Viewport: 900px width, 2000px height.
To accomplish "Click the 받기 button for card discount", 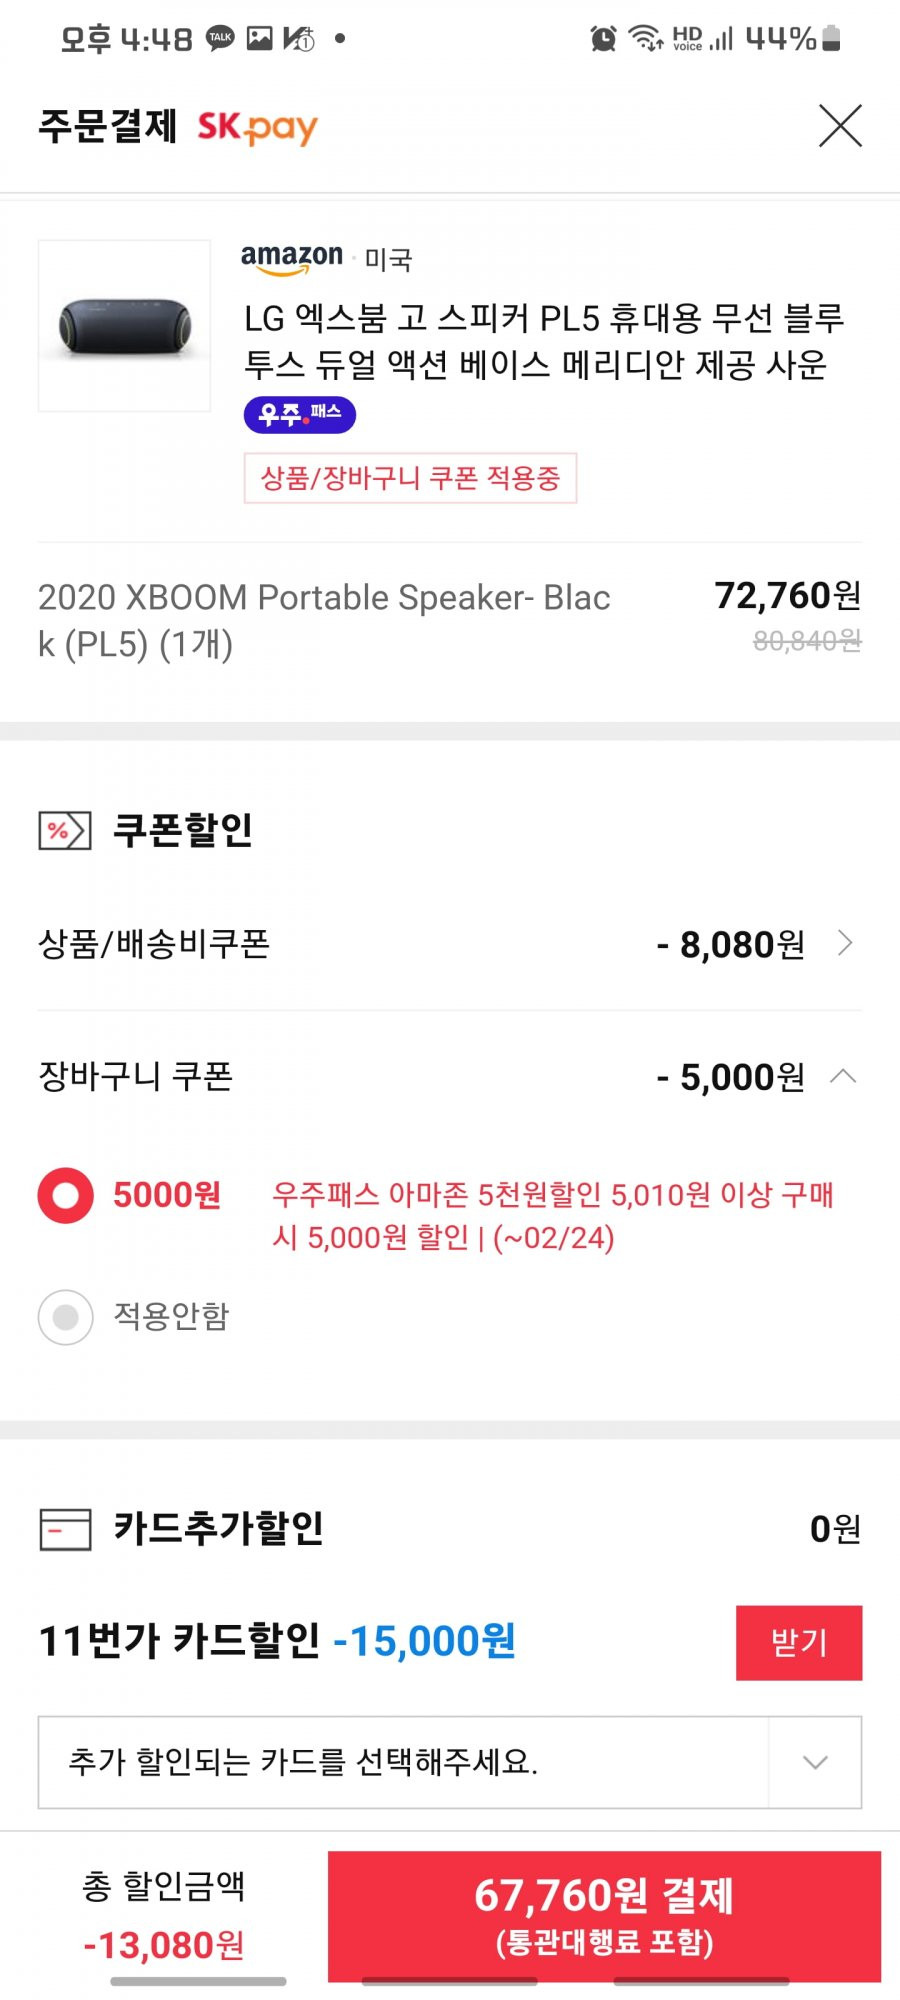I will [799, 1642].
